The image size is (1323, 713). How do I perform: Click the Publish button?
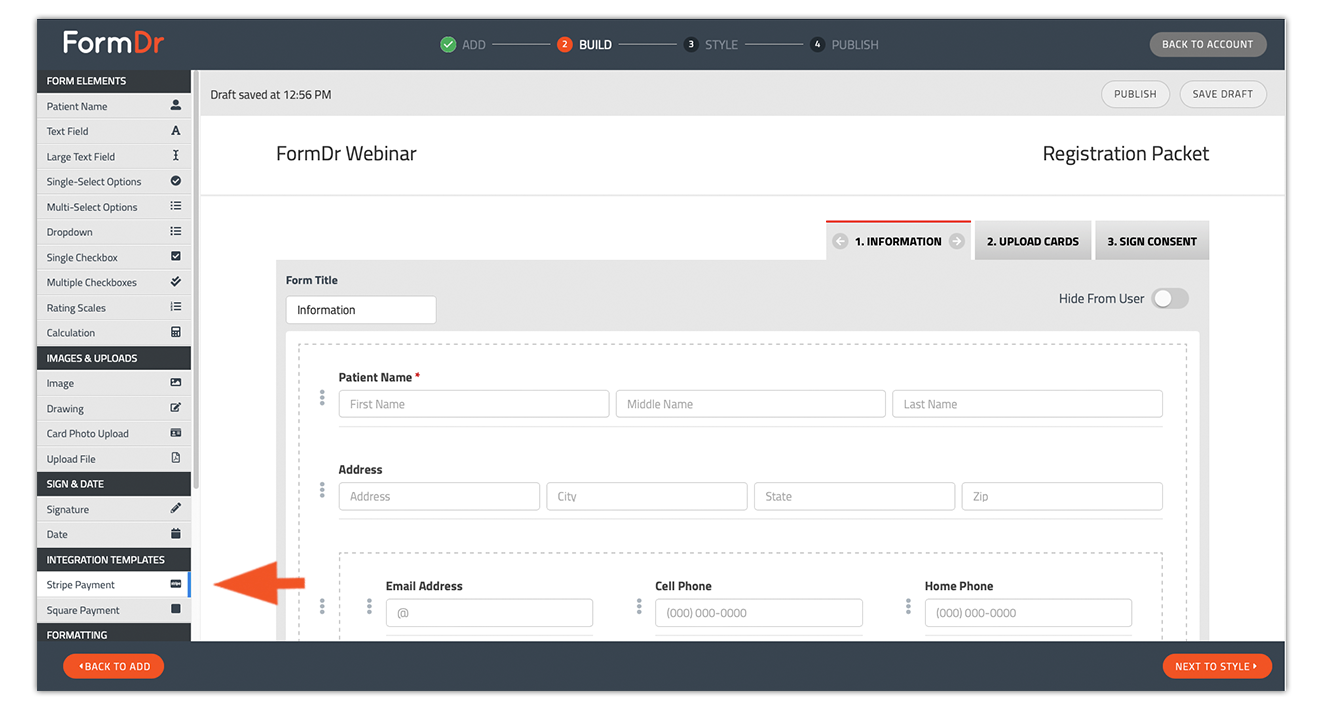pos(1135,94)
